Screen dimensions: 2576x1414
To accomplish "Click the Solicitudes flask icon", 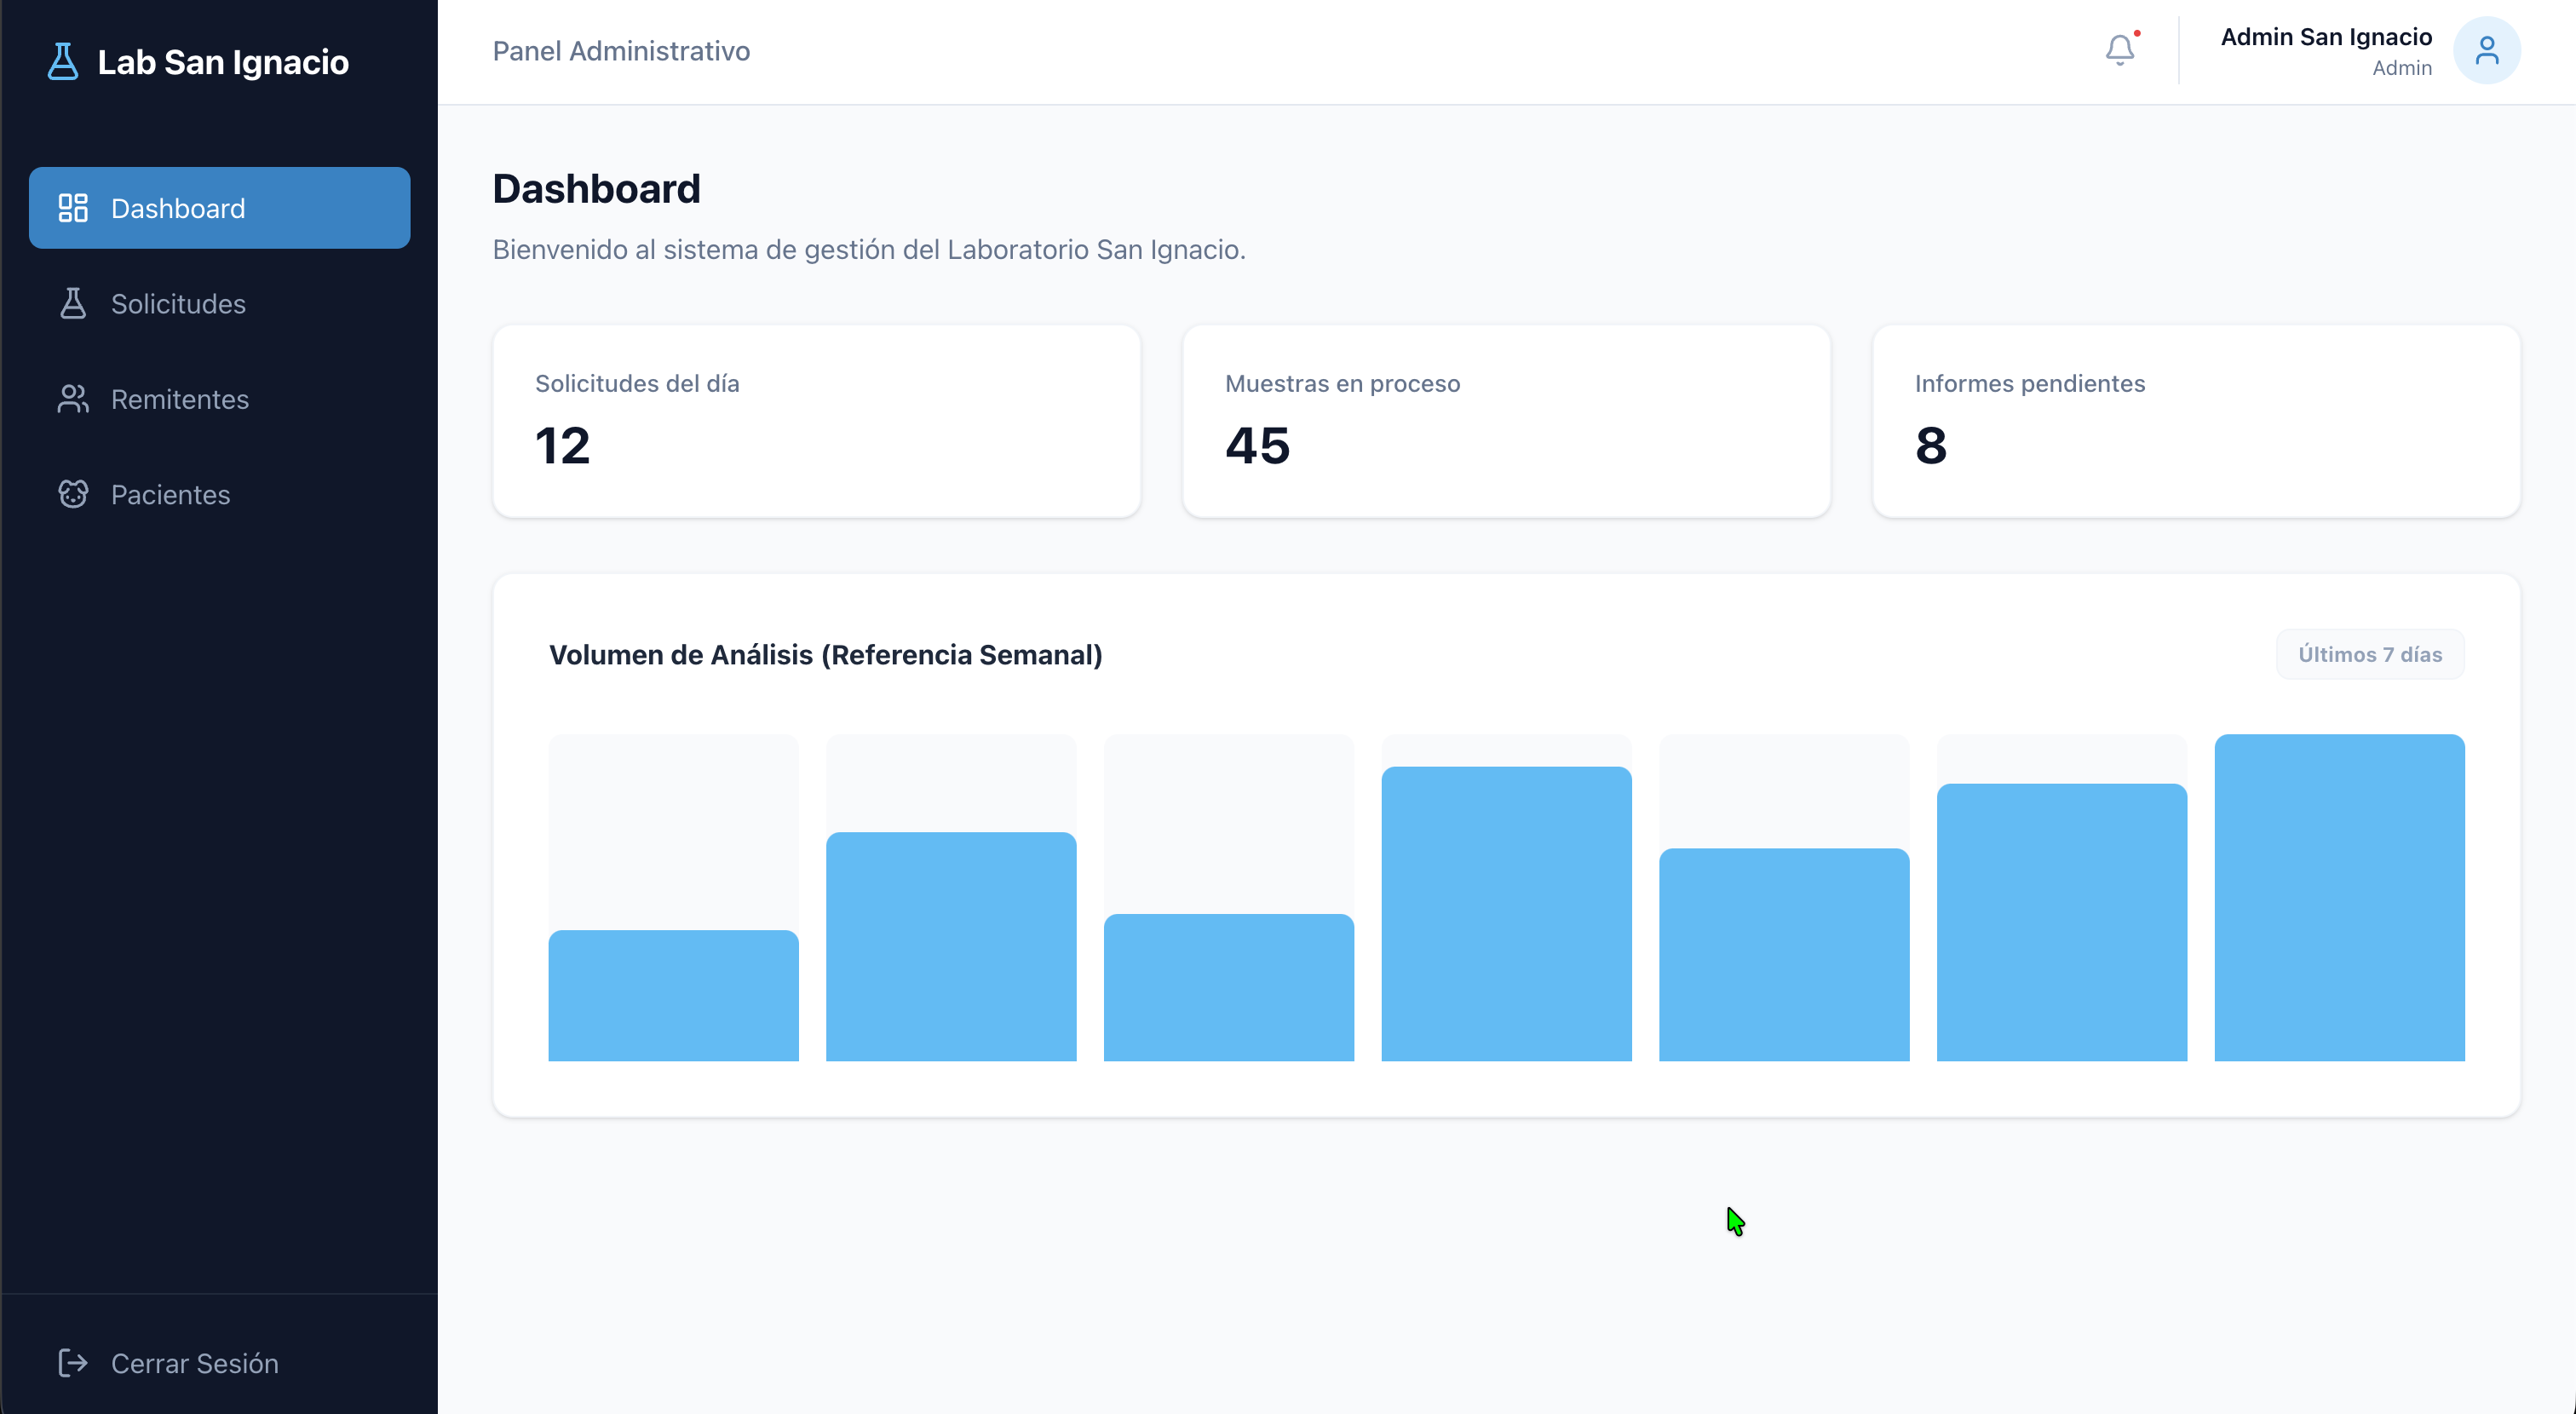I will coord(73,303).
